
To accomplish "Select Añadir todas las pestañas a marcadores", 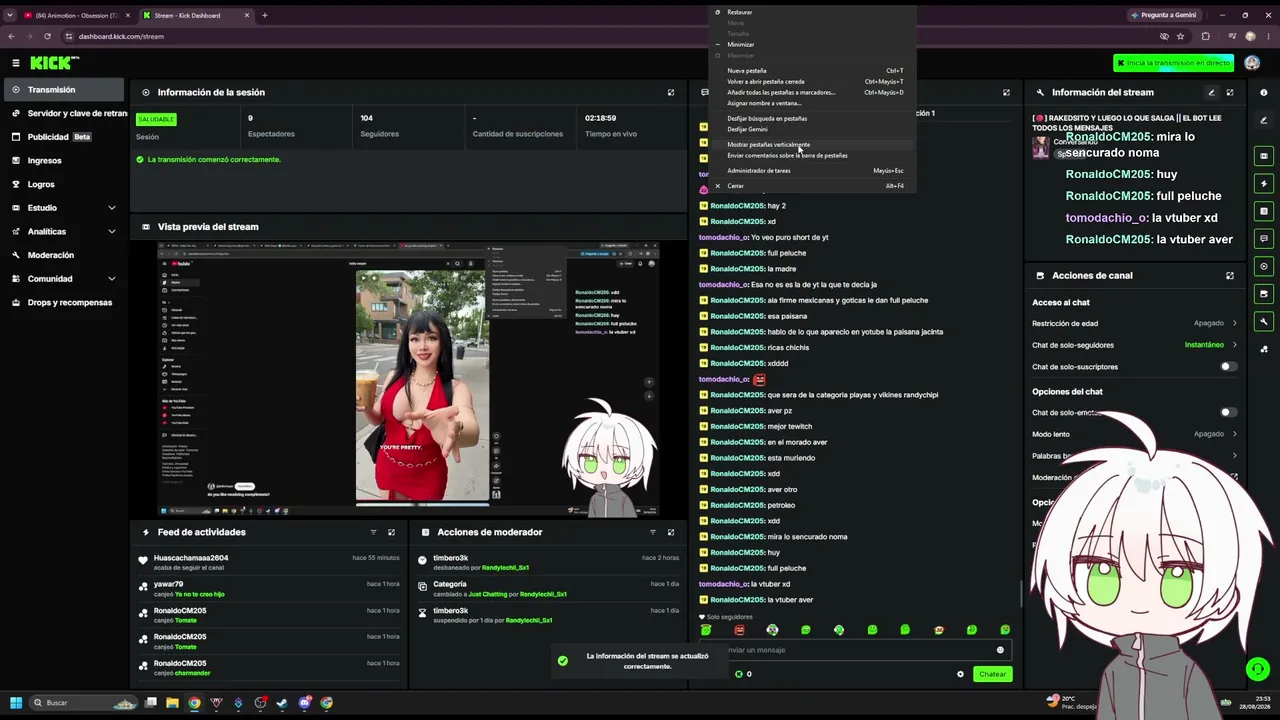I will click(812, 92).
